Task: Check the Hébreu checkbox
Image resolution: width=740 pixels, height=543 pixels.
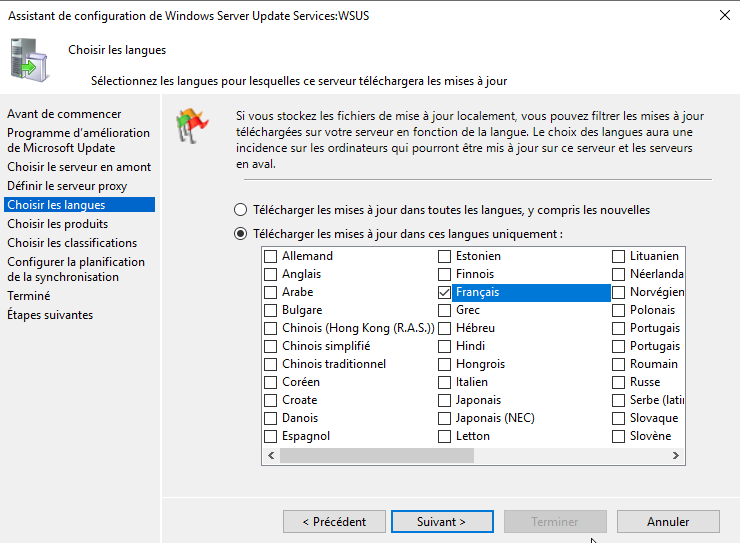Action: (x=444, y=328)
